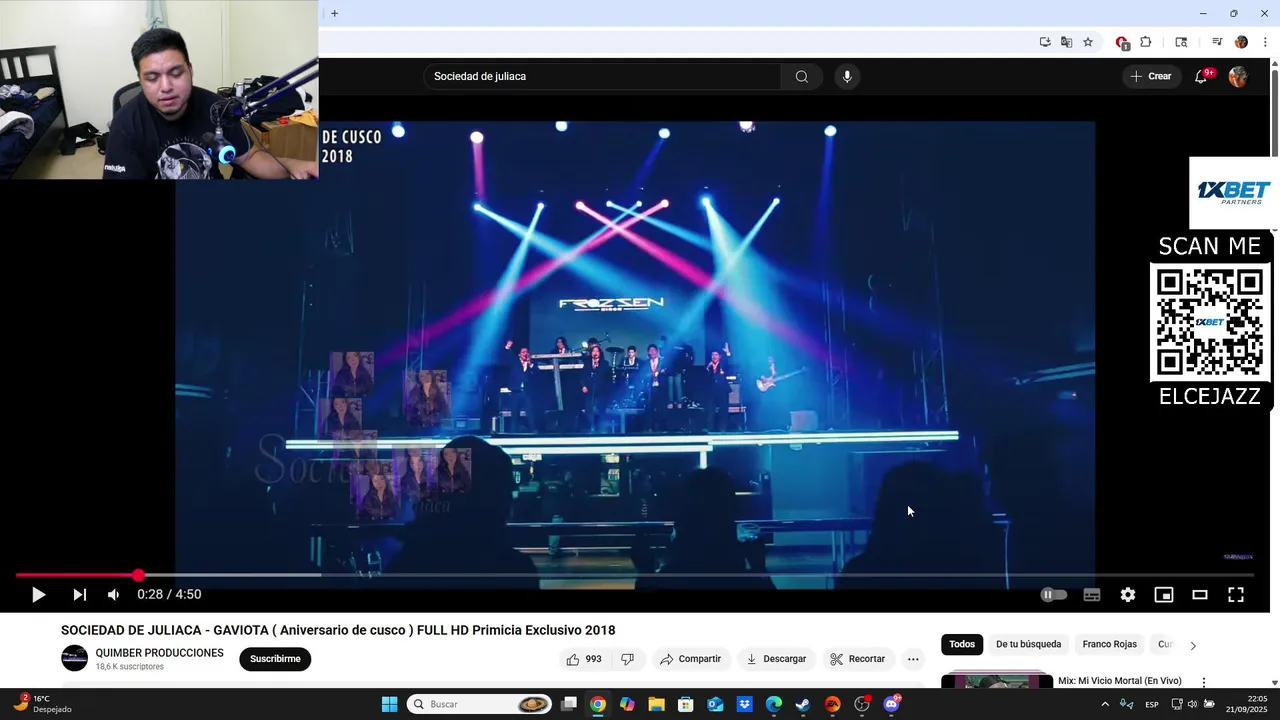This screenshot has height=720, width=1280.
Task: Start voice search with microphone
Action: [847, 77]
